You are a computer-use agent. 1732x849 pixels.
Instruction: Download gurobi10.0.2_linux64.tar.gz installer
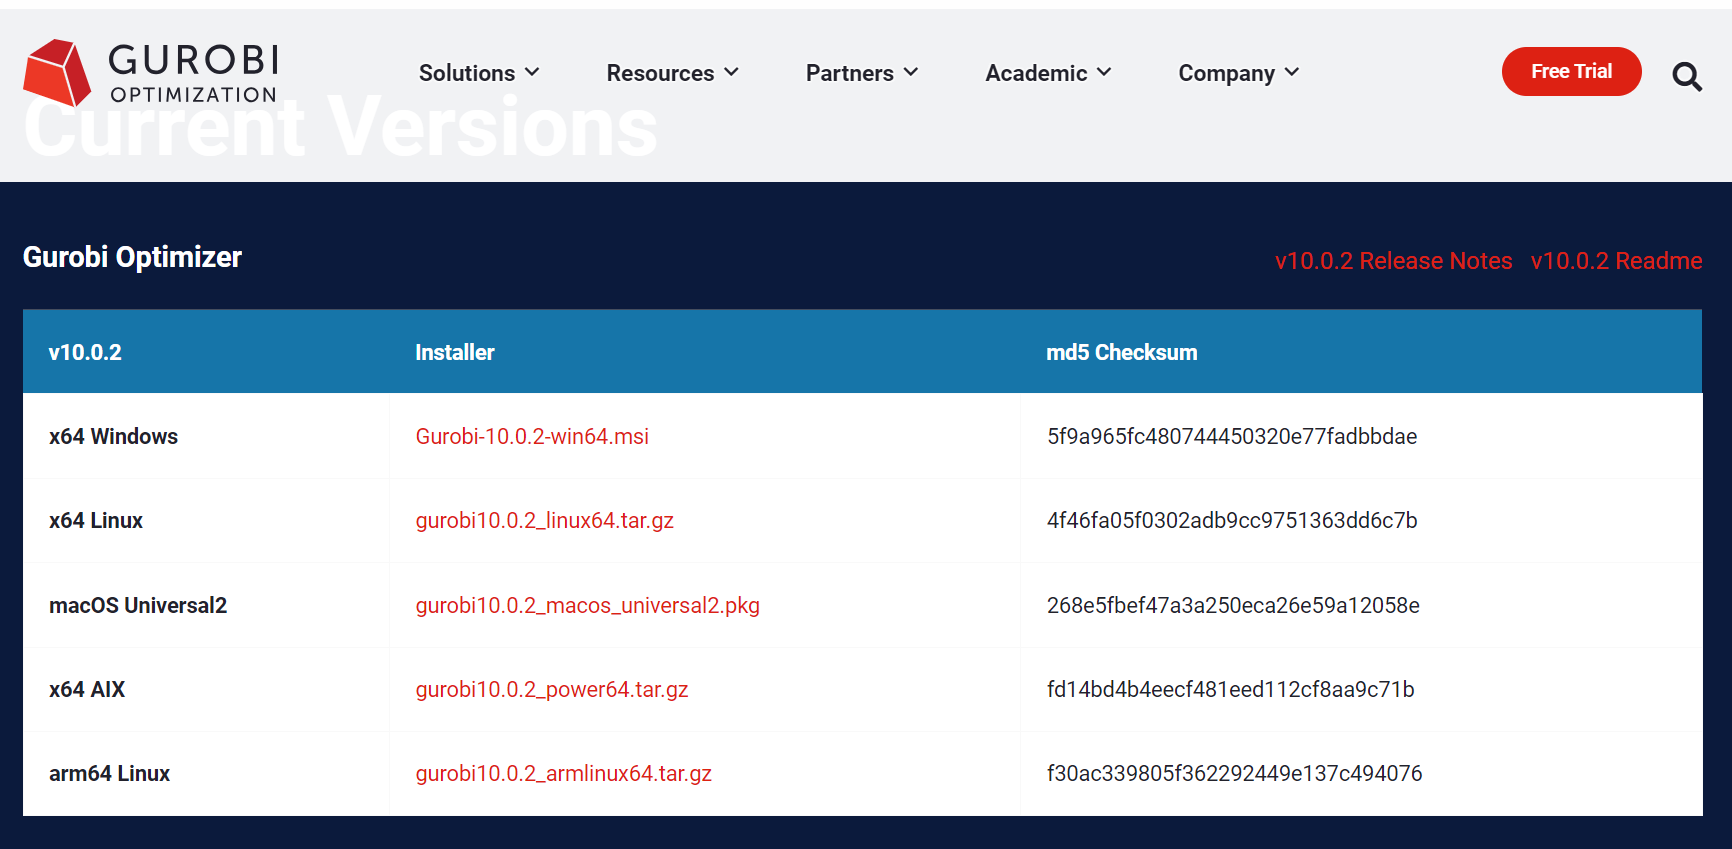click(545, 521)
